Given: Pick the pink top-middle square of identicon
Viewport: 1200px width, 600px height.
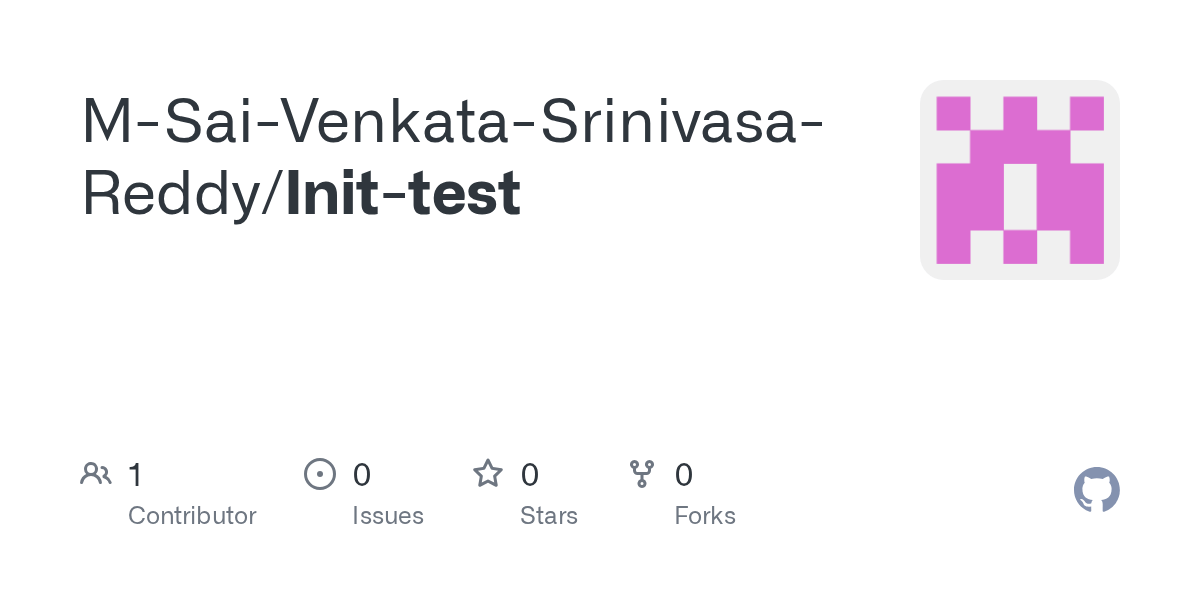Looking at the screenshot, I should [1020, 113].
